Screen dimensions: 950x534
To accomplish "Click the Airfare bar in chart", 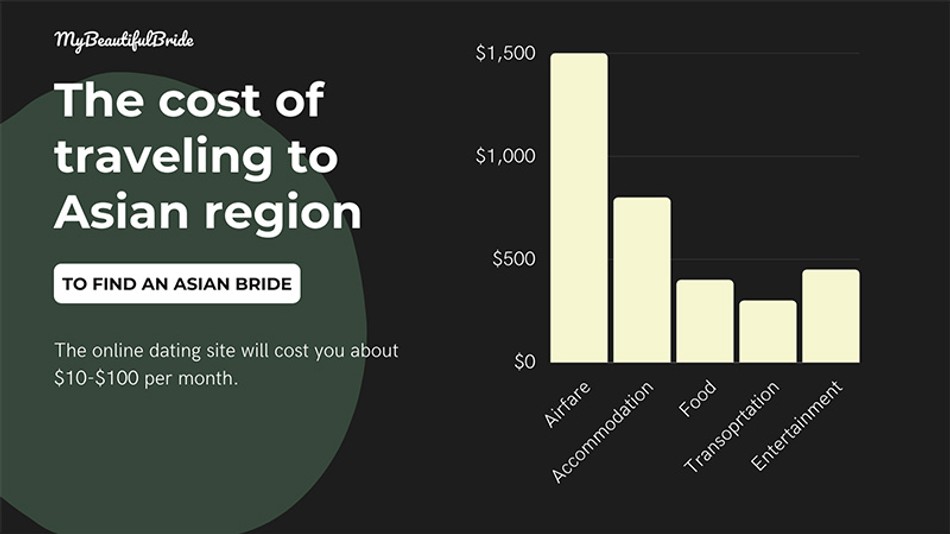I will click(x=579, y=208).
